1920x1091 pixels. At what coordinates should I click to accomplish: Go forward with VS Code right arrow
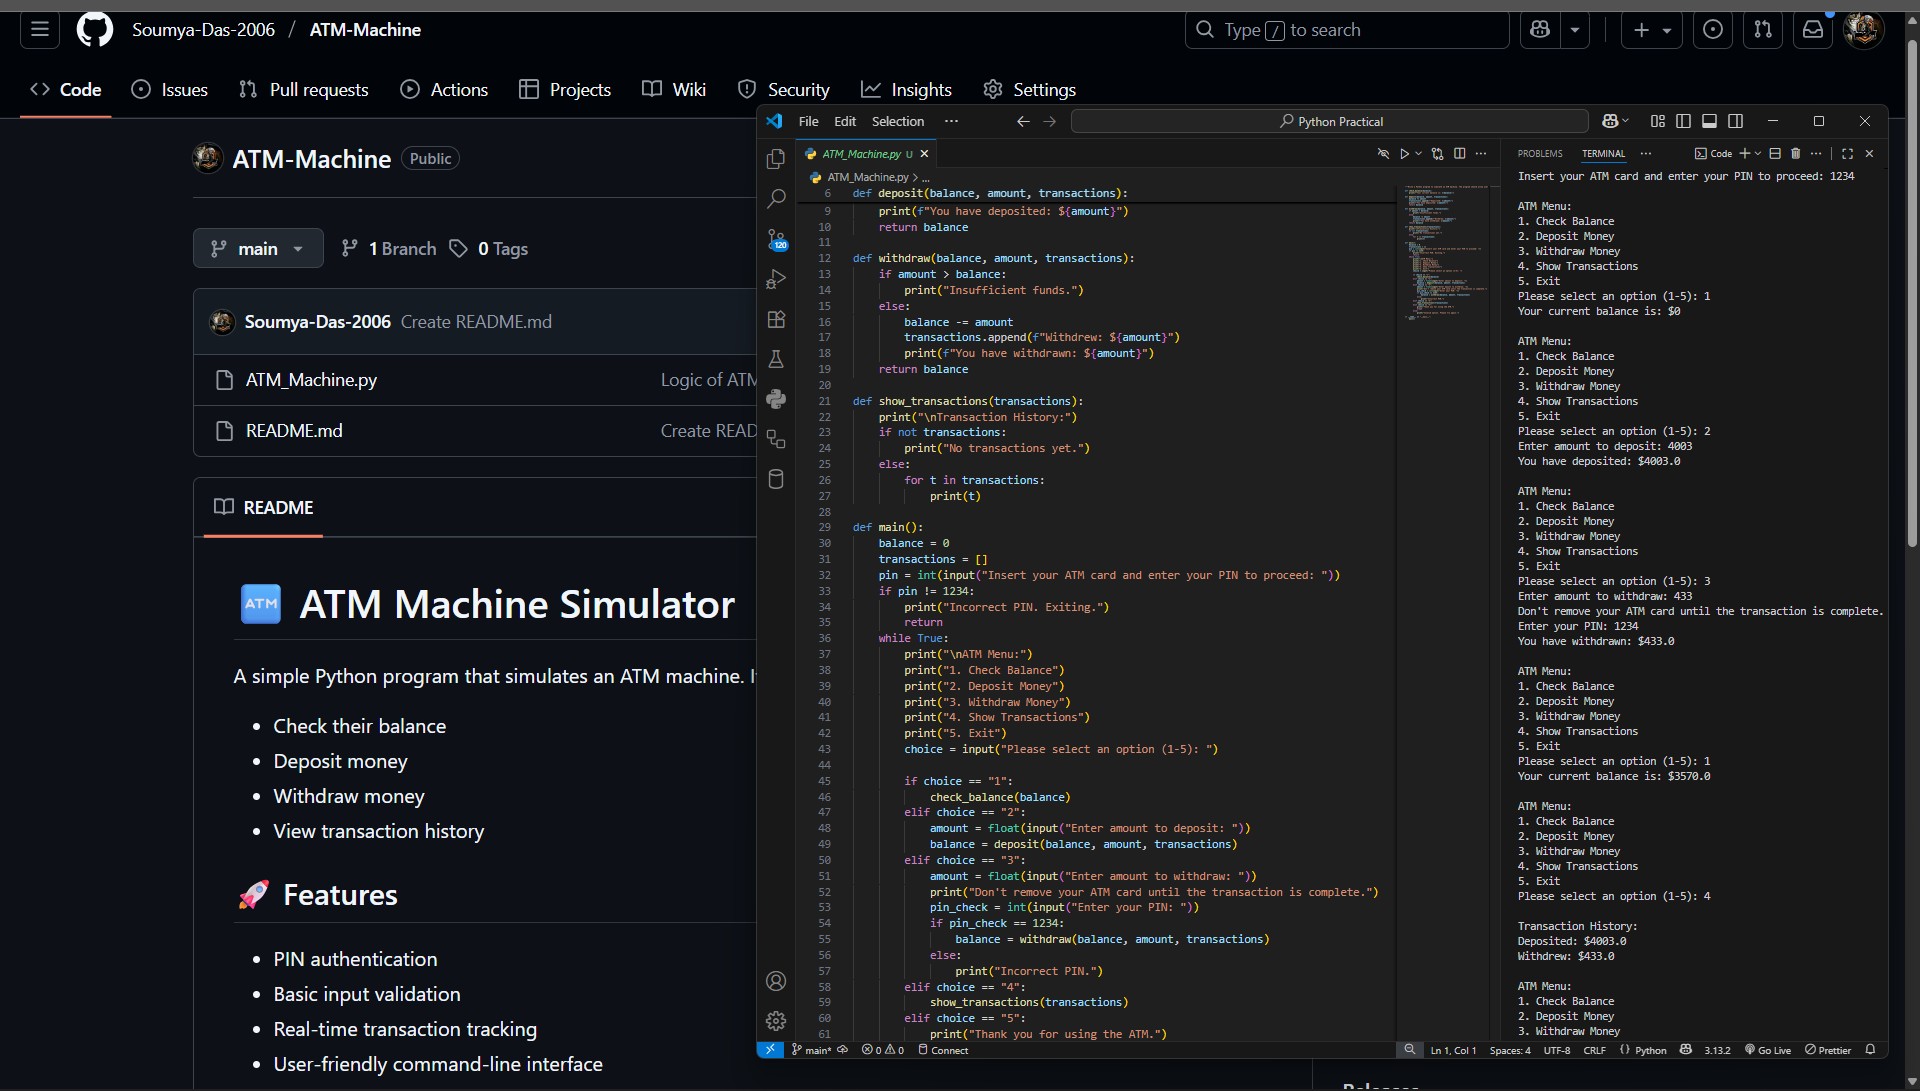1050,122
